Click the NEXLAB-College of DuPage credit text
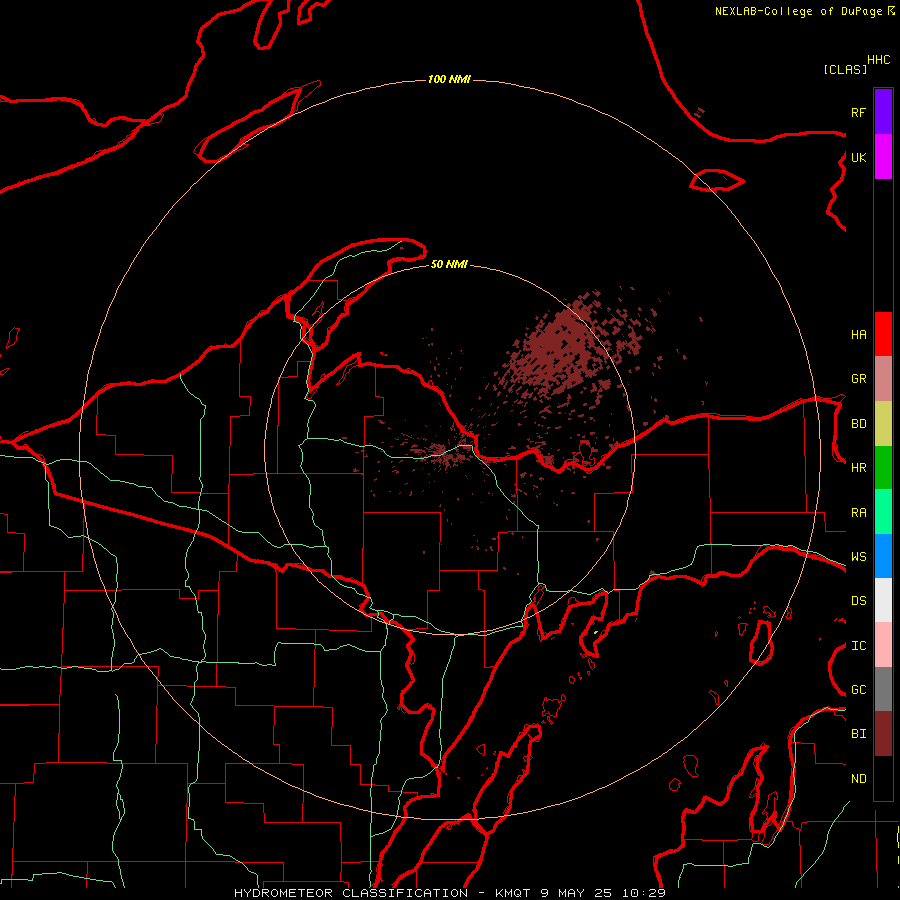This screenshot has height=900, width=900. pos(798,11)
